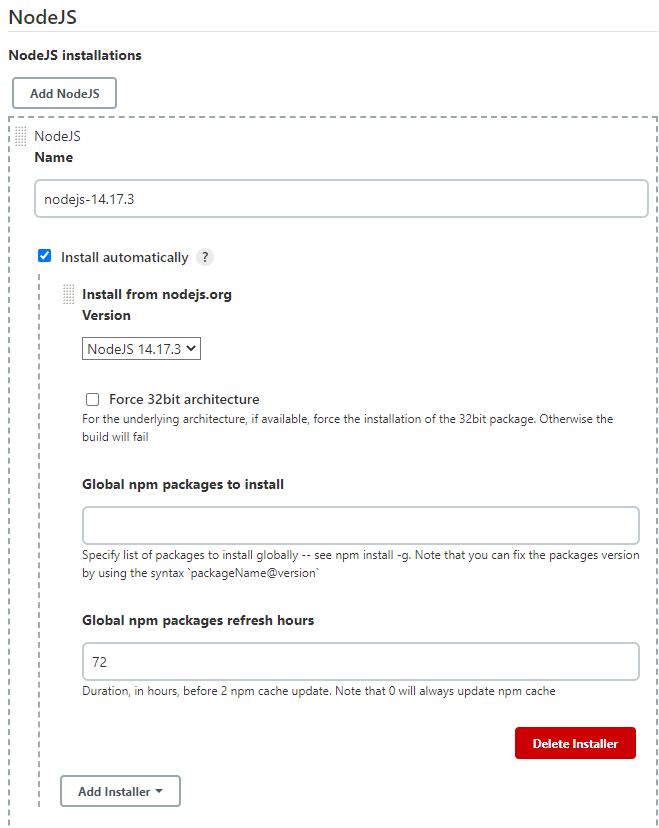Click the Add NodeJS button
This screenshot has width=659, height=828.
click(x=64, y=93)
